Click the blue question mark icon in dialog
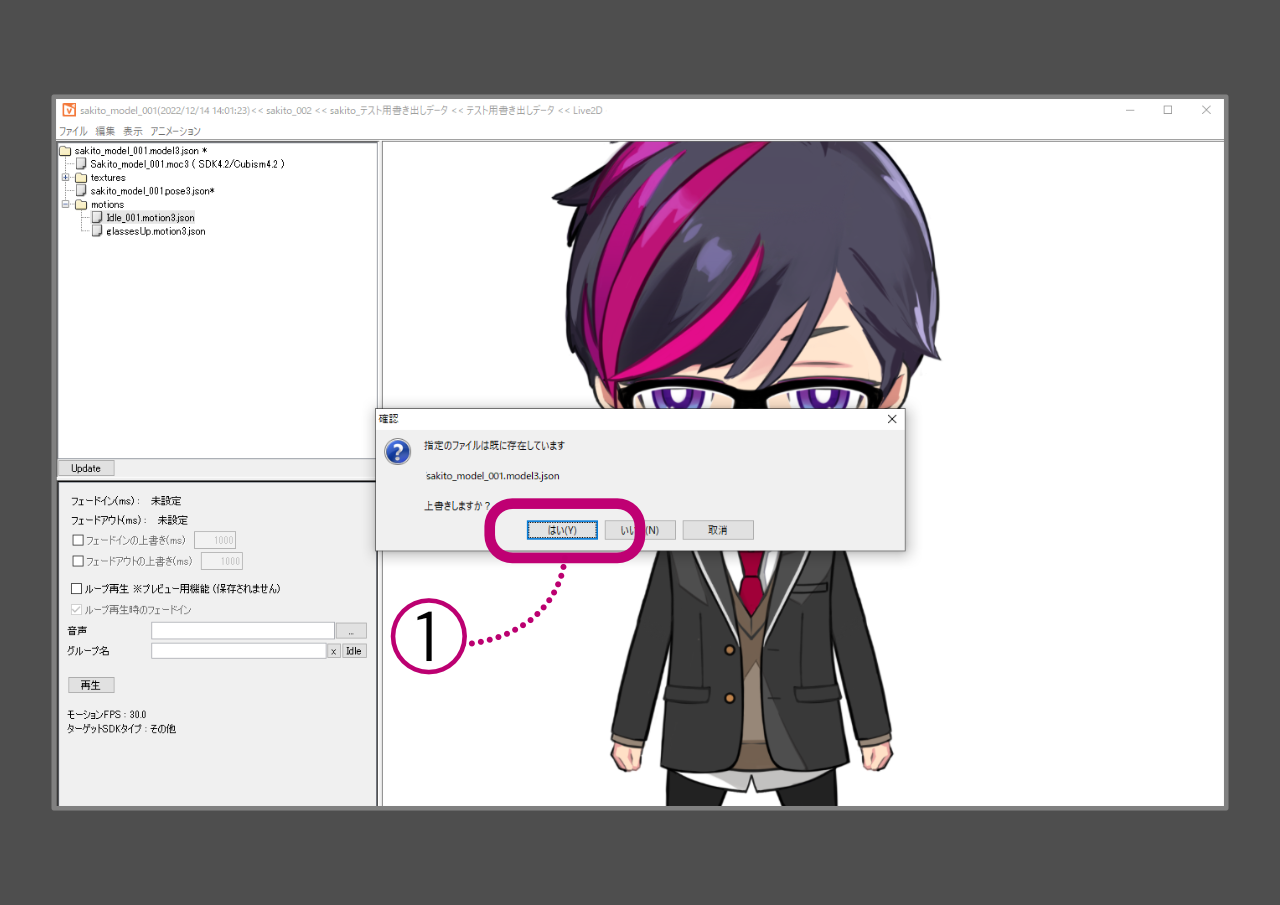Screen dimensions: 1280x905 click(398, 451)
